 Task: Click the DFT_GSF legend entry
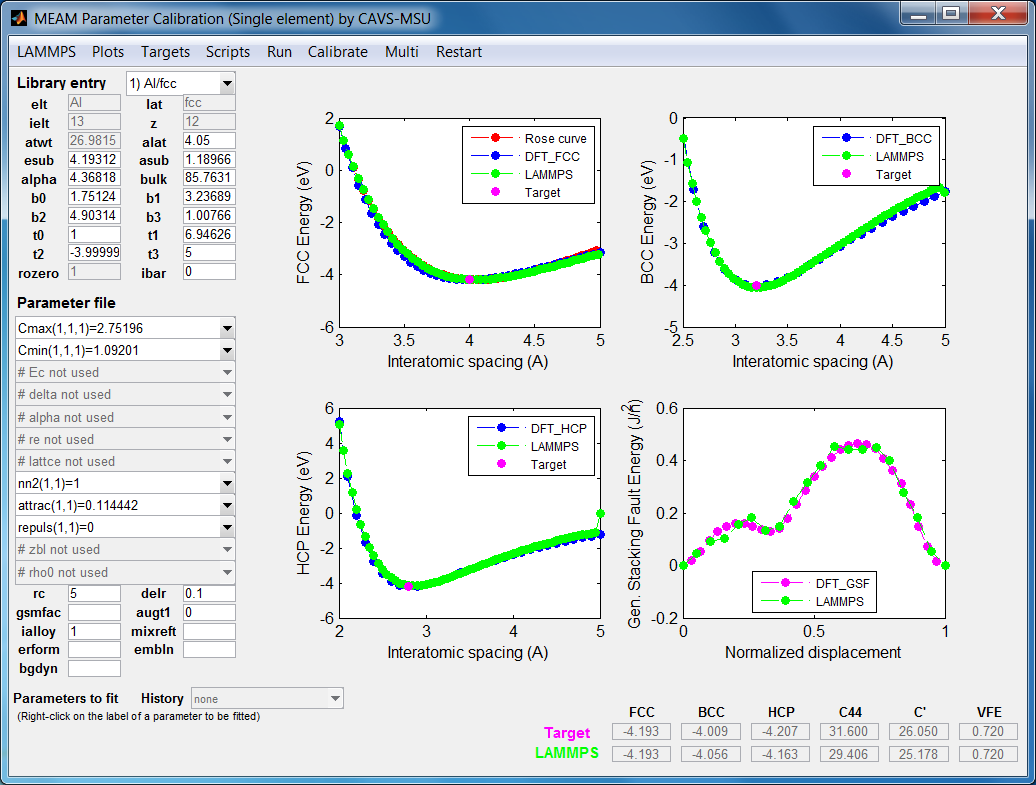(x=832, y=582)
